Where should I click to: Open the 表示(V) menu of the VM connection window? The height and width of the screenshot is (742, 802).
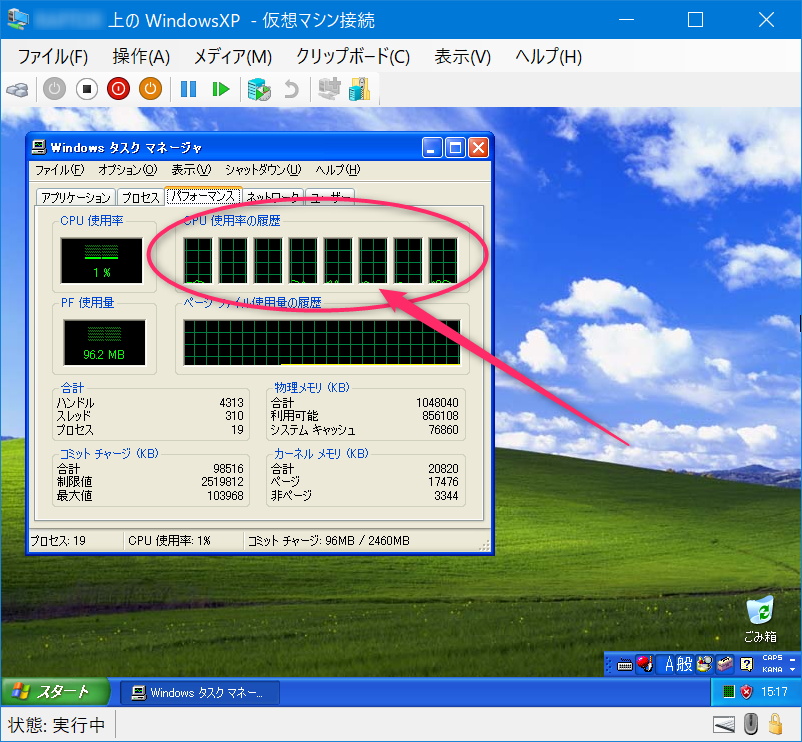pos(462,56)
